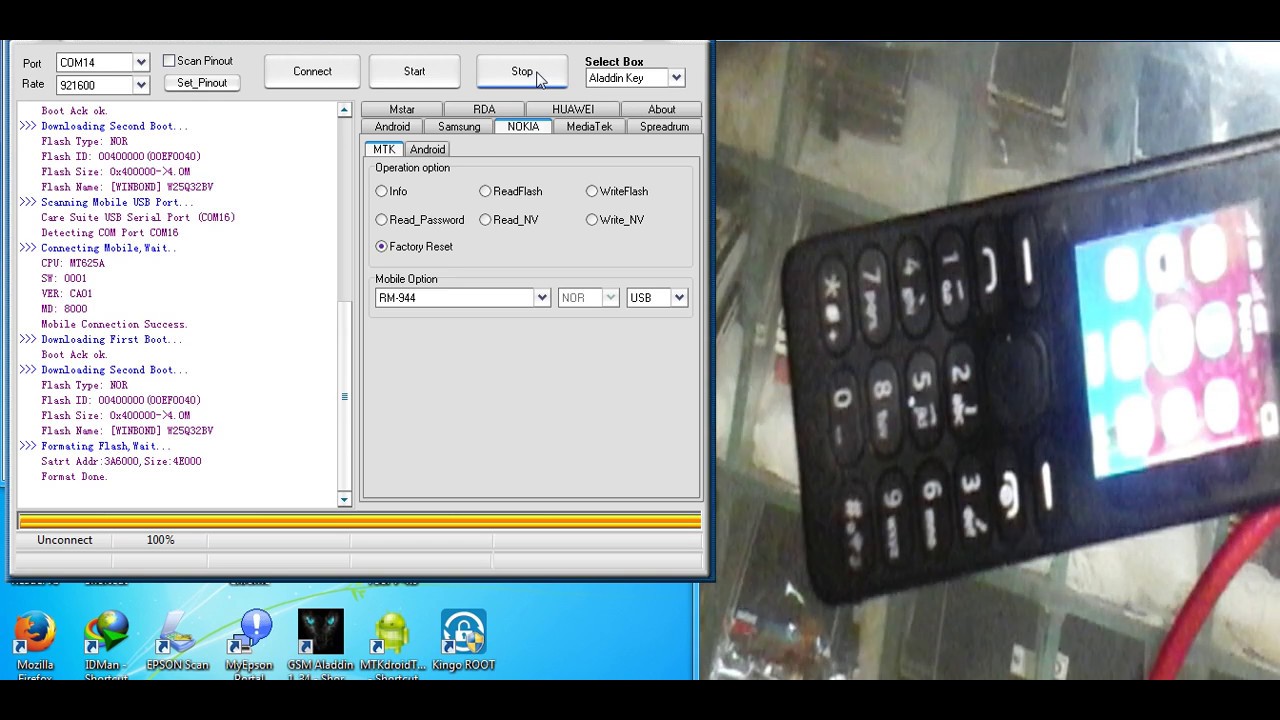Select the NOKIA tab
The width and height of the screenshot is (1280, 720).
point(523,126)
